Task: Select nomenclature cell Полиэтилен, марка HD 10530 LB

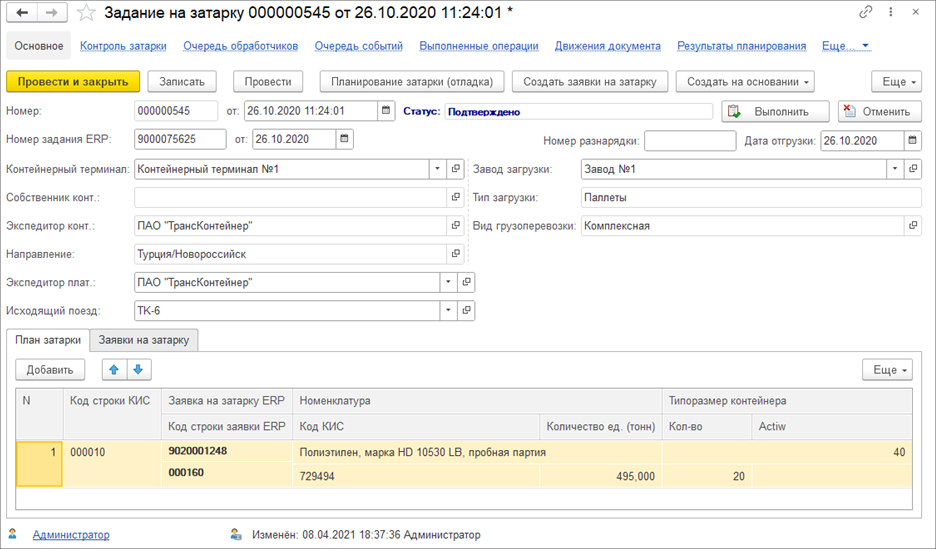Action: (x=477, y=452)
